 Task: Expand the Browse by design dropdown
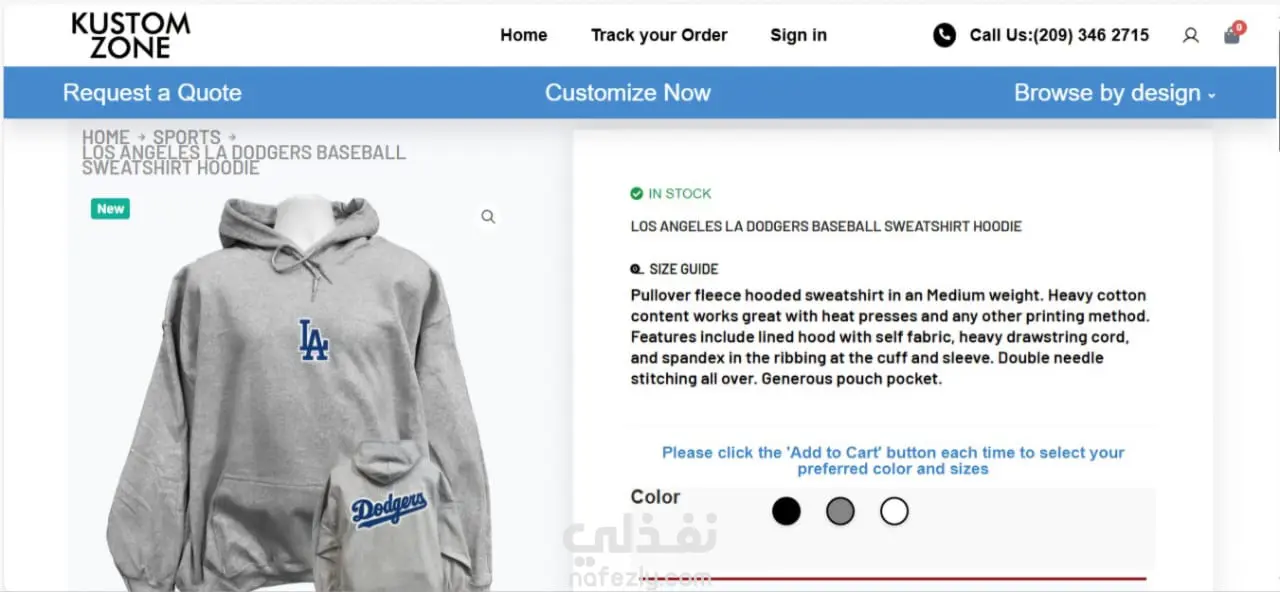[x=1115, y=93]
